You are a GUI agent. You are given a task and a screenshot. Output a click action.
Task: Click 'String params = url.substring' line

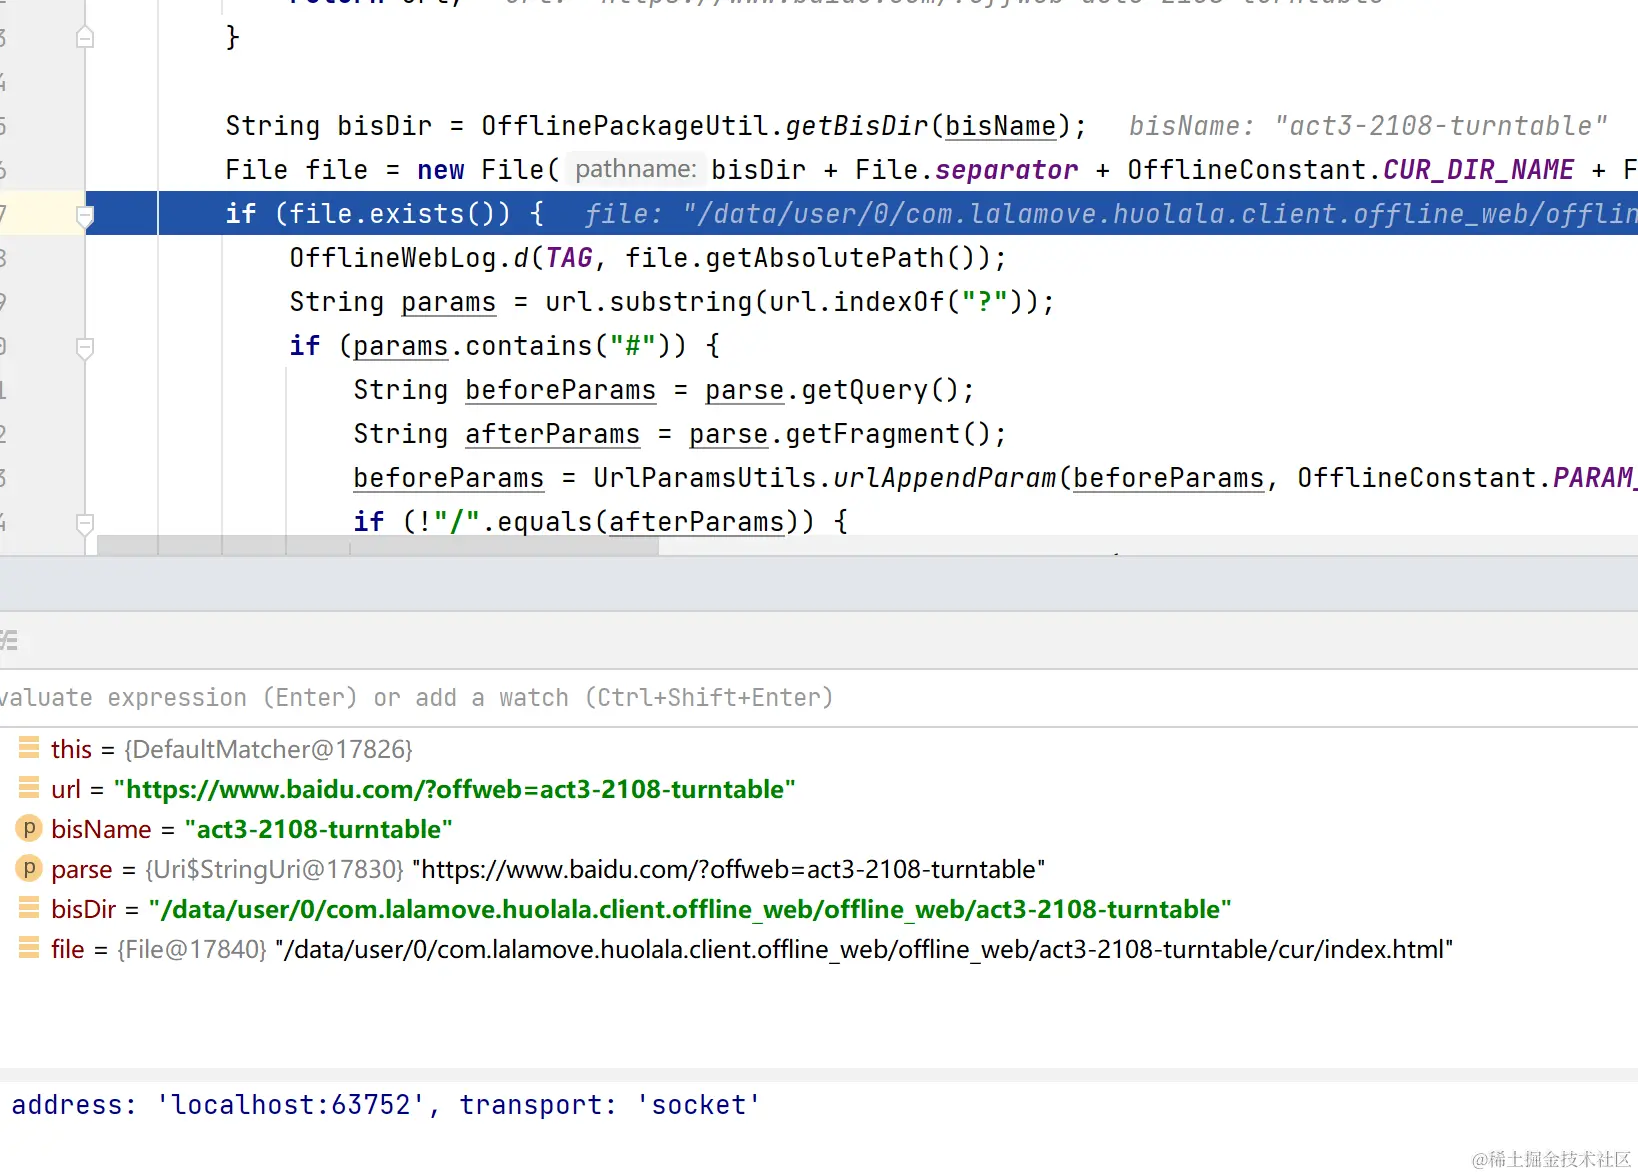672,302
